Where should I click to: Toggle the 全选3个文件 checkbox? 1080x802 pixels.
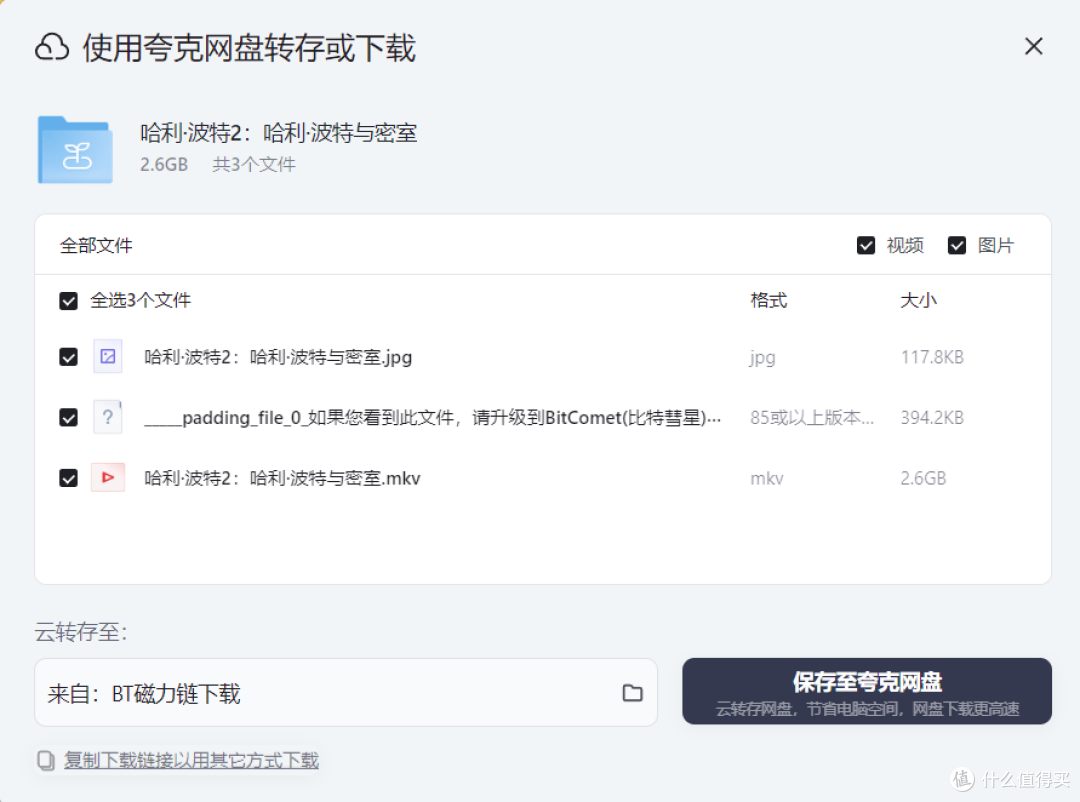[68, 301]
